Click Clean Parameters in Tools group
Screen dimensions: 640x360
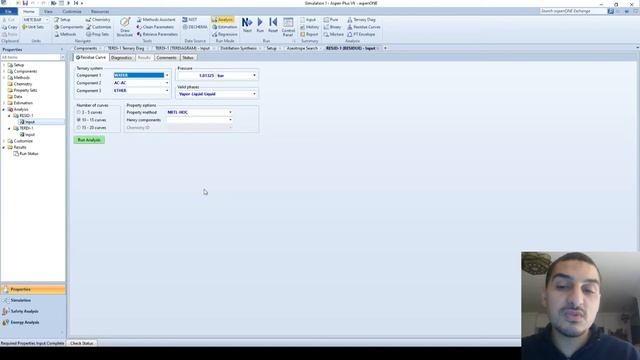pyautogui.click(x=155, y=27)
